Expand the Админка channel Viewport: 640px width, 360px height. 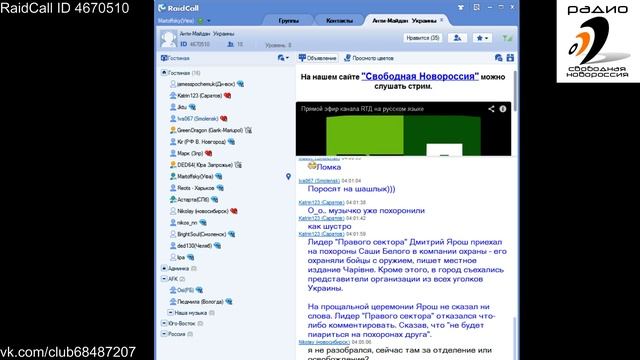click(164, 268)
